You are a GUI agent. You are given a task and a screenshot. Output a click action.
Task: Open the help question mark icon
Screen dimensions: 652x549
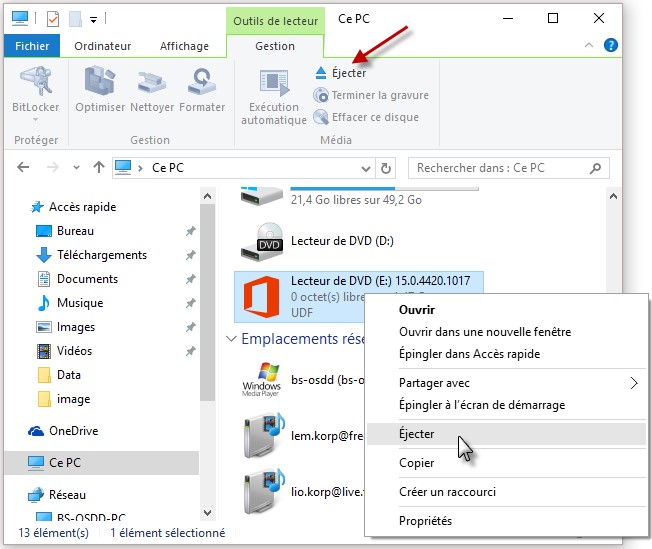[x=611, y=45]
